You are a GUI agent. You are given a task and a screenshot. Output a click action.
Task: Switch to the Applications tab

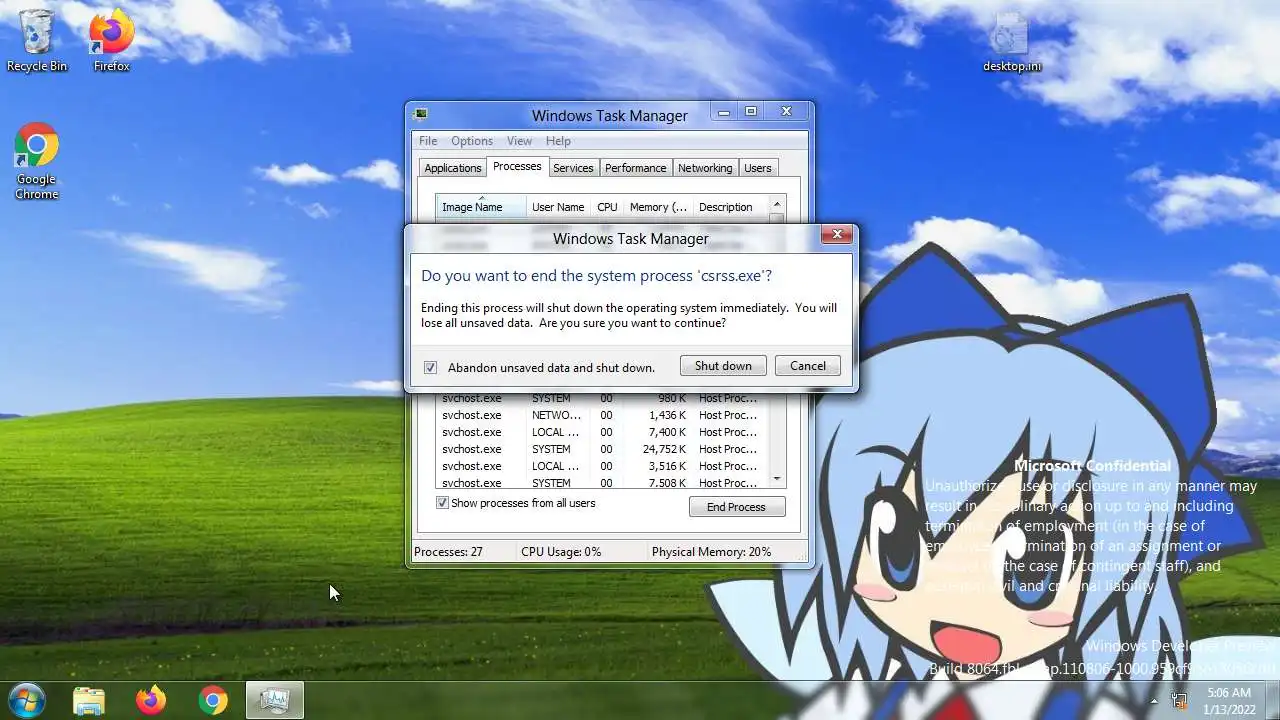pyautogui.click(x=453, y=168)
